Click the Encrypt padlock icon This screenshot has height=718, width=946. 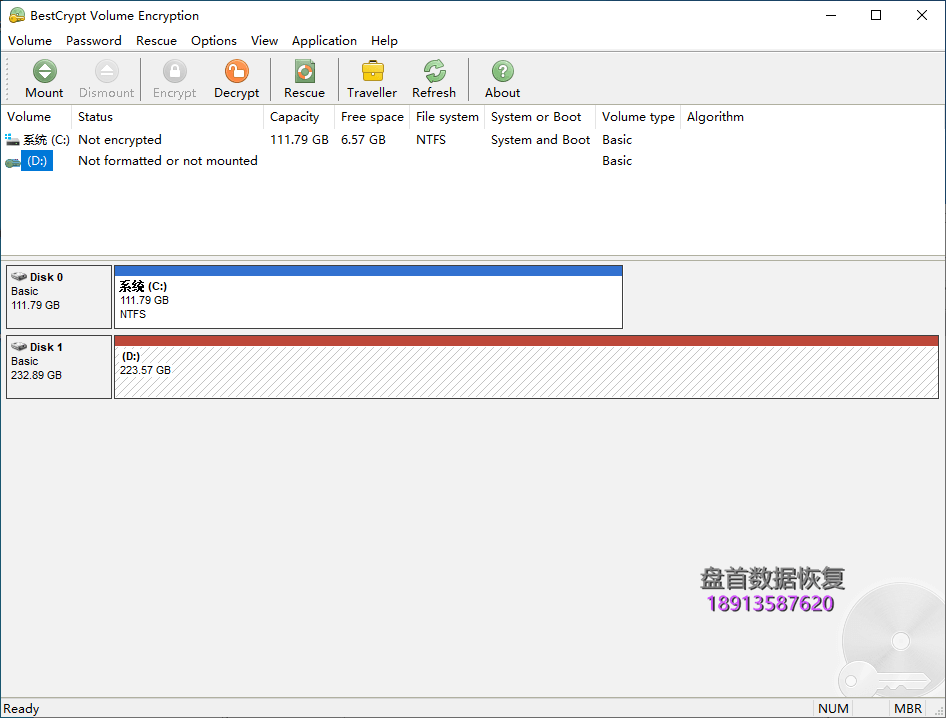(174, 71)
